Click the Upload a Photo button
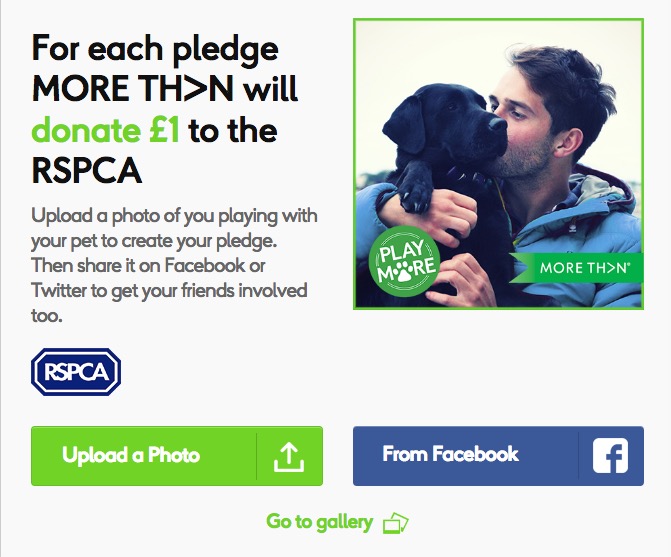 tap(177, 456)
